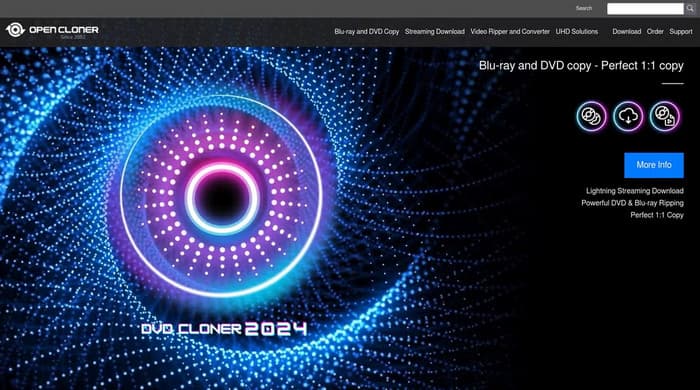Click the More Info button

(x=654, y=165)
